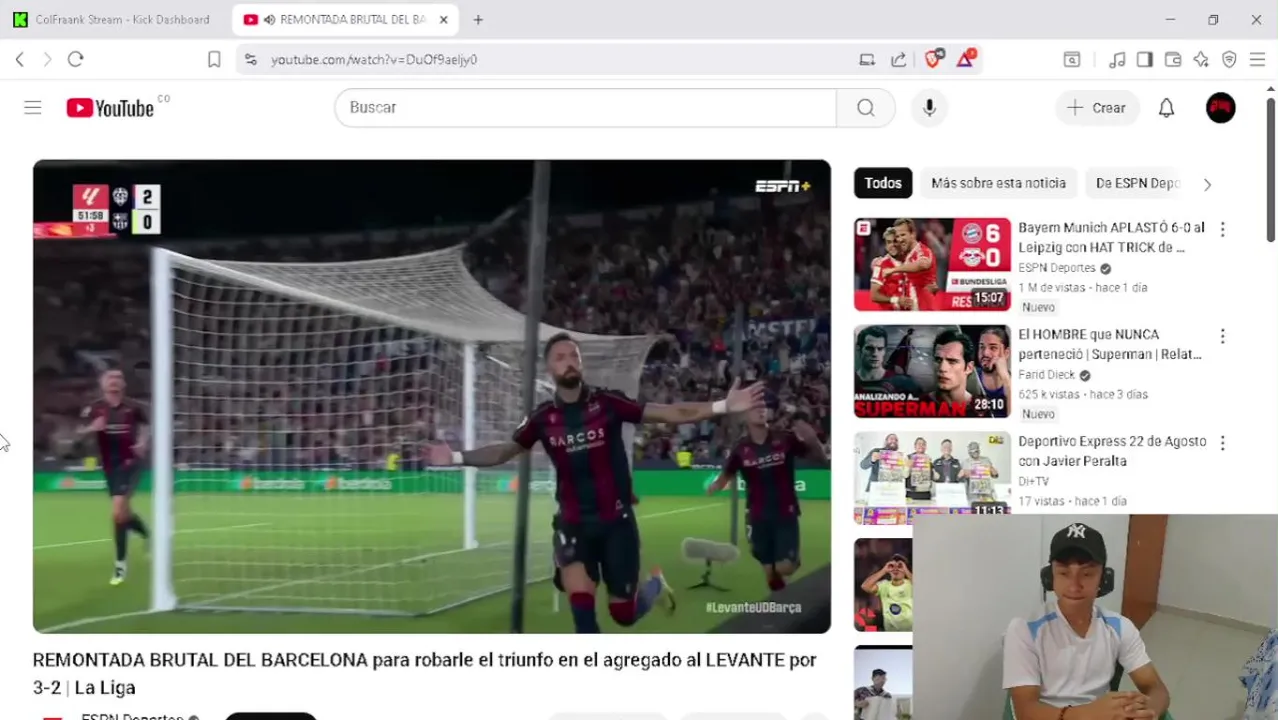Image resolution: width=1278 pixels, height=720 pixels.
Task: Show more filter chips with right arrow
Action: [x=1207, y=184]
